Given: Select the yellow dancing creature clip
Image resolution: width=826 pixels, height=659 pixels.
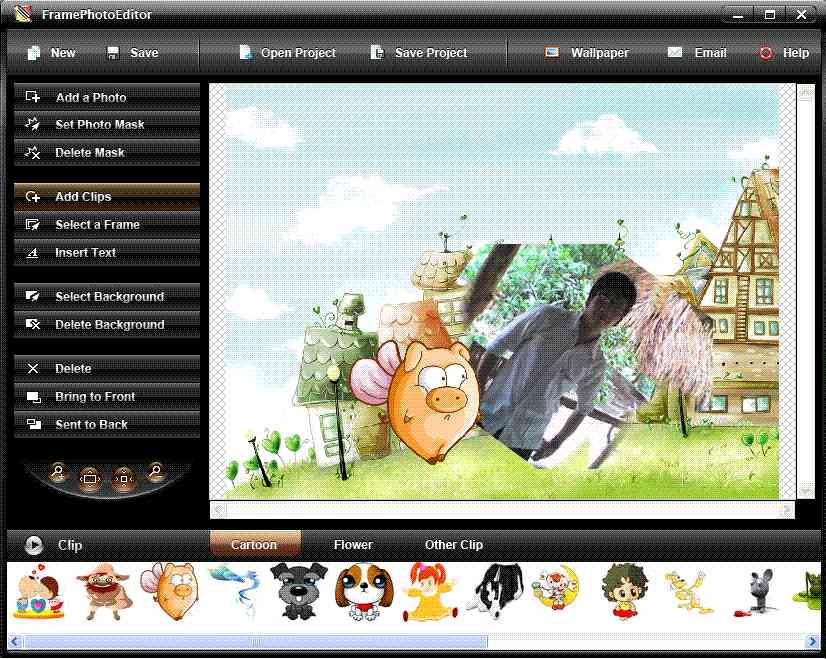Looking at the screenshot, I should coord(687,593).
